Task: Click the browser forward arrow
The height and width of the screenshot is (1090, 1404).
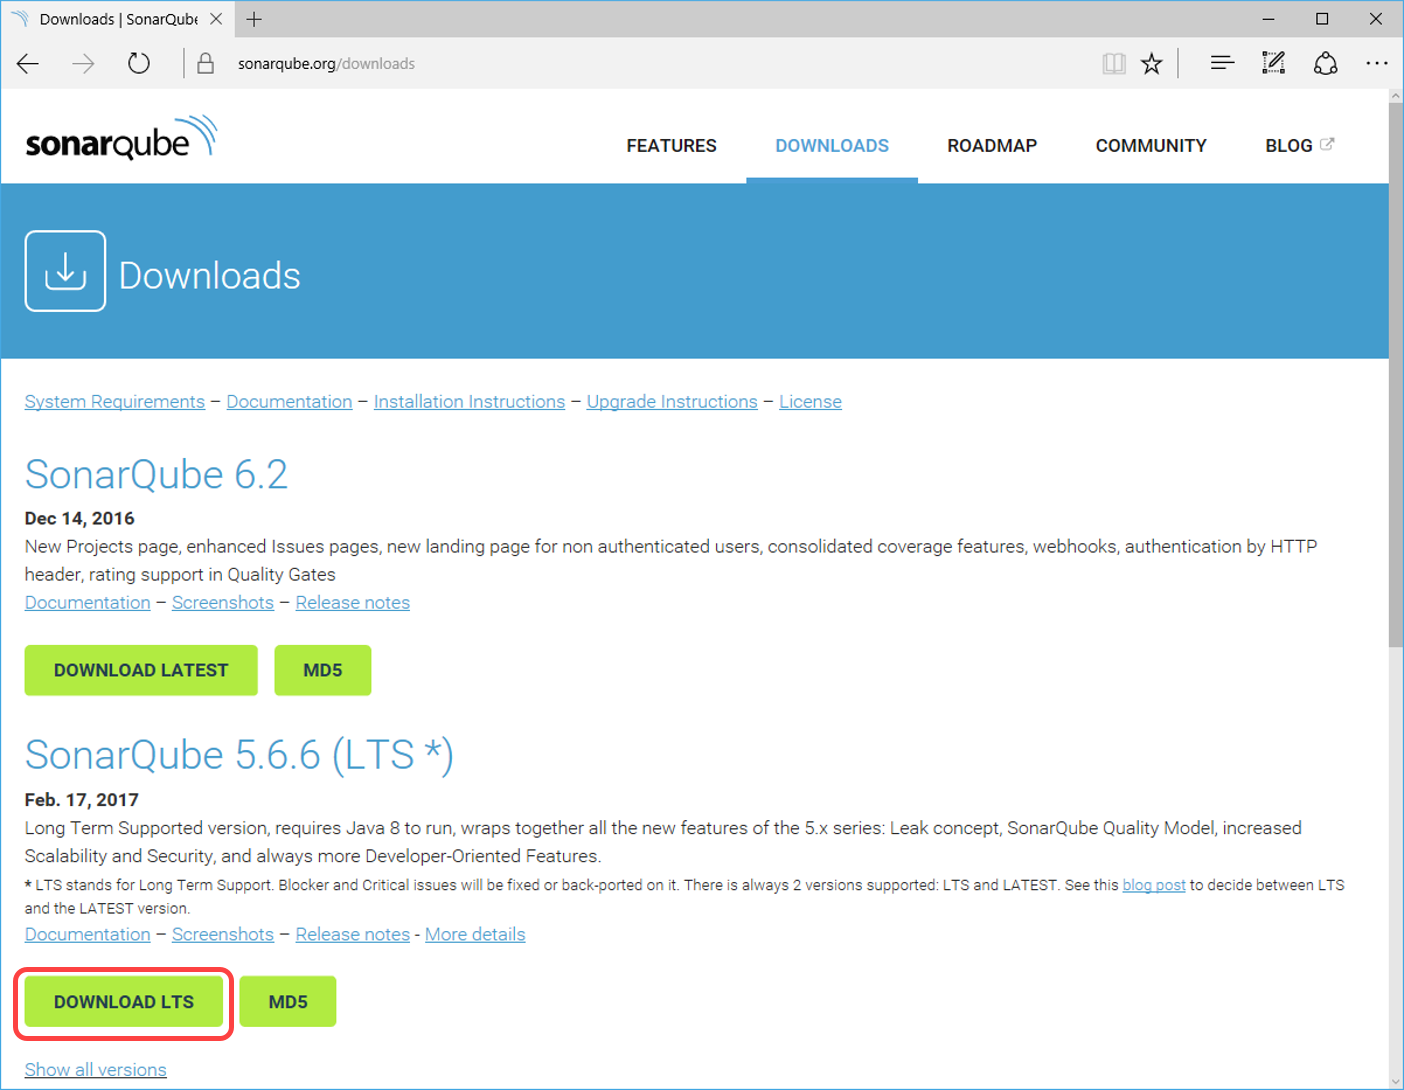Action: [x=83, y=64]
